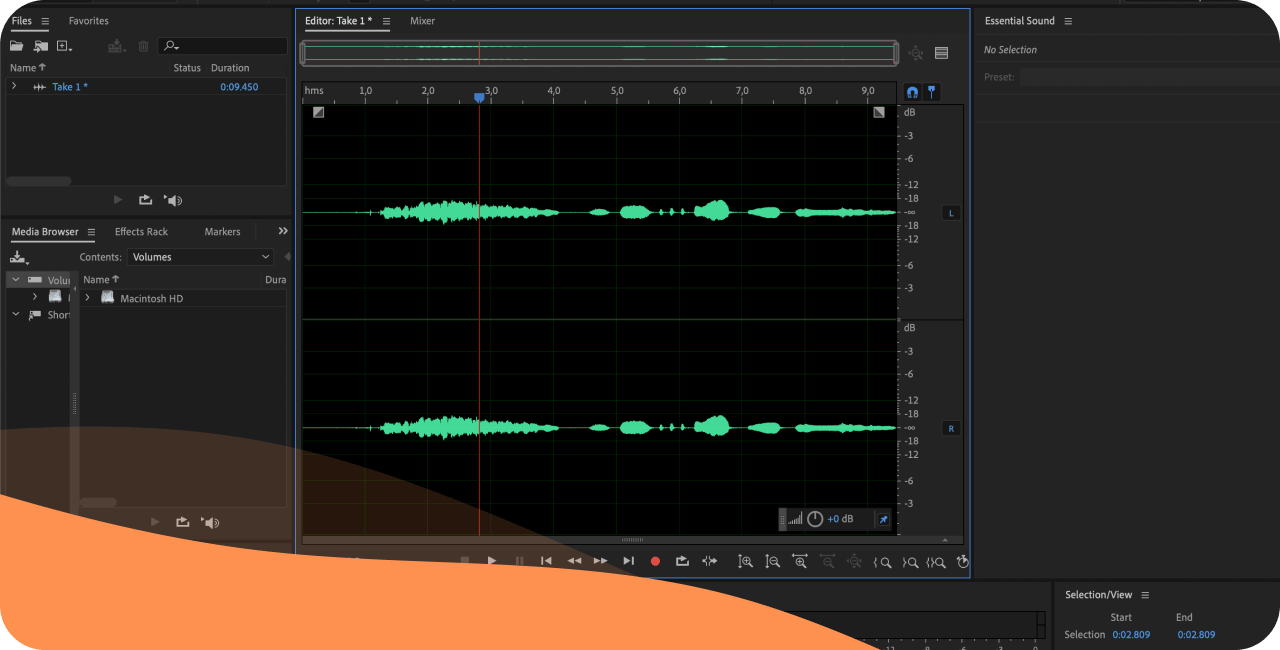Click the Play button in transport
1280x650 pixels.
[x=491, y=561]
